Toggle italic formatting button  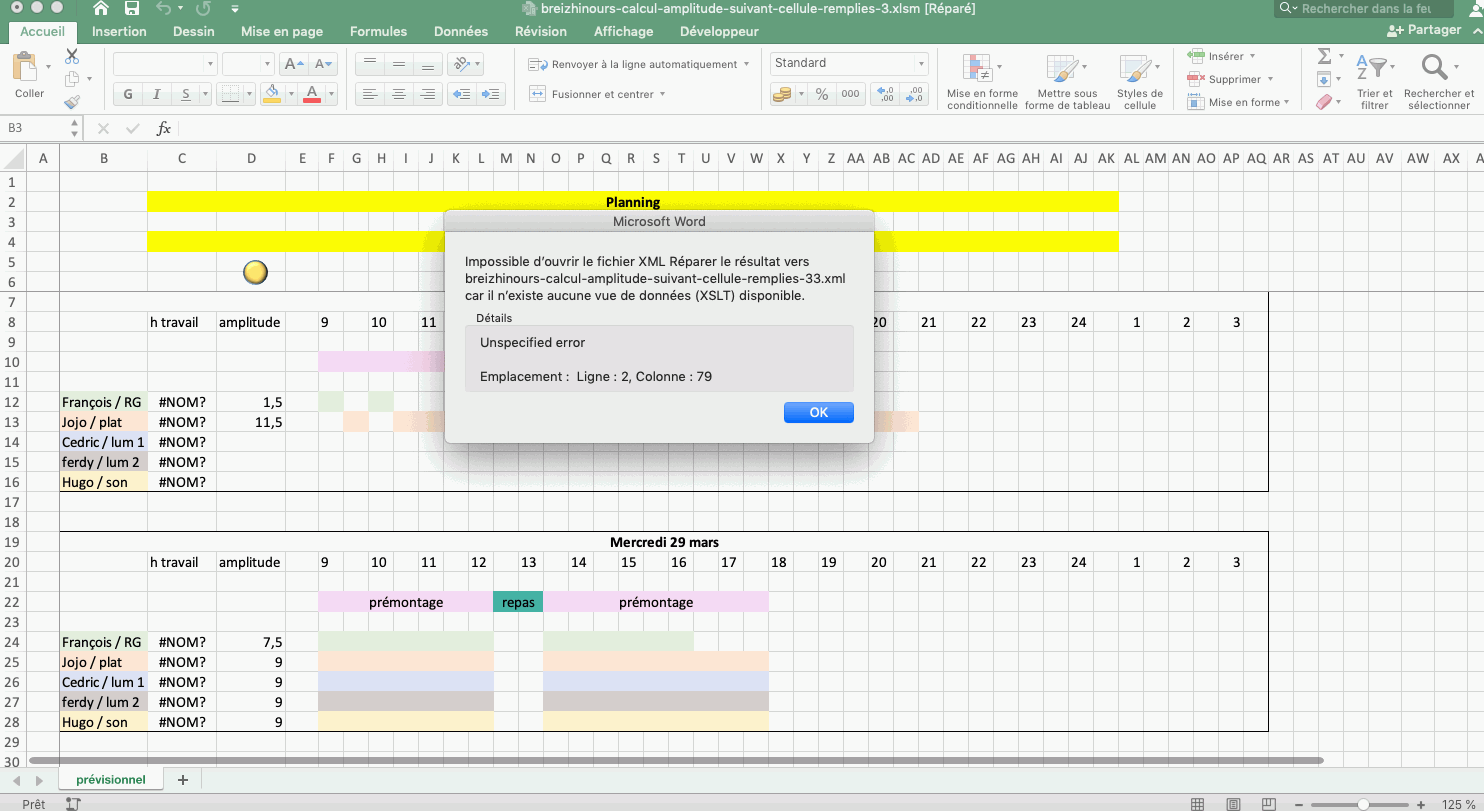click(157, 95)
